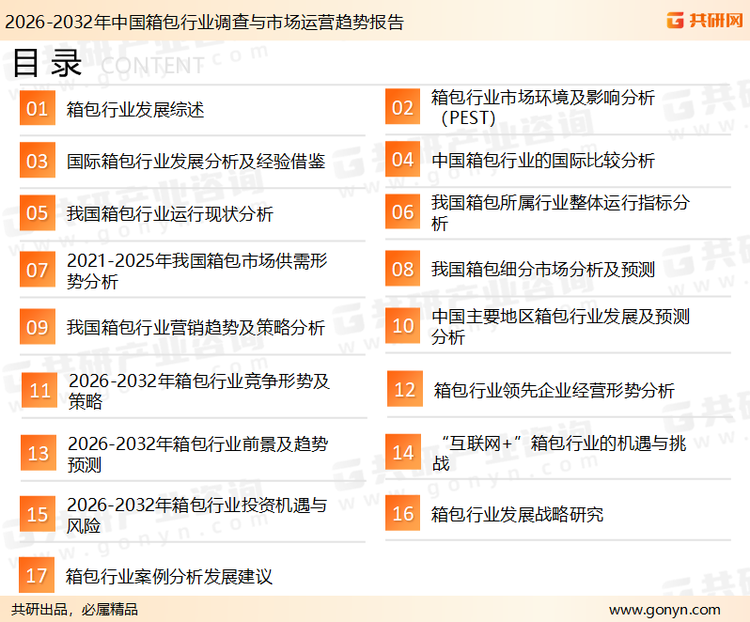Screen dimensions: 750x622
Task: Select the orange 01 chapter number badge
Action: coord(37,108)
